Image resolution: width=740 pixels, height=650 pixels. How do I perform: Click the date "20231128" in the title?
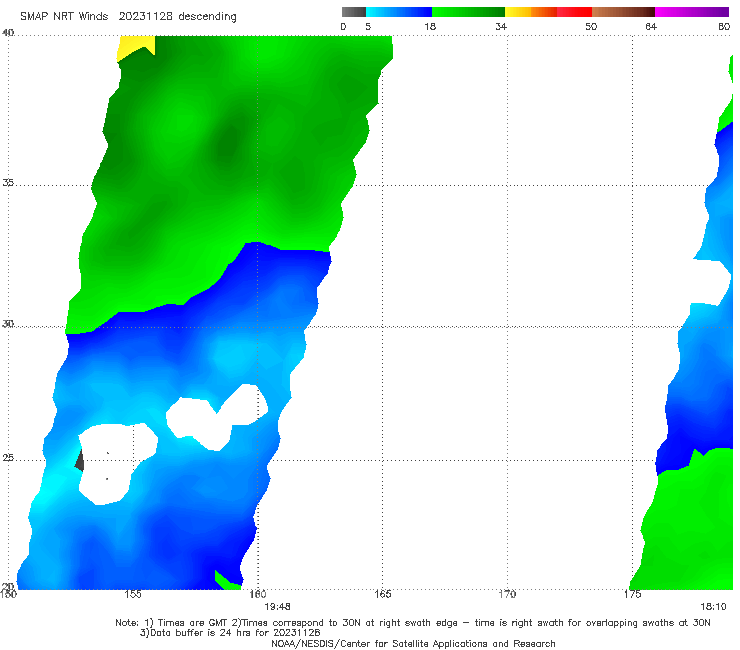[x=145, y=17]
